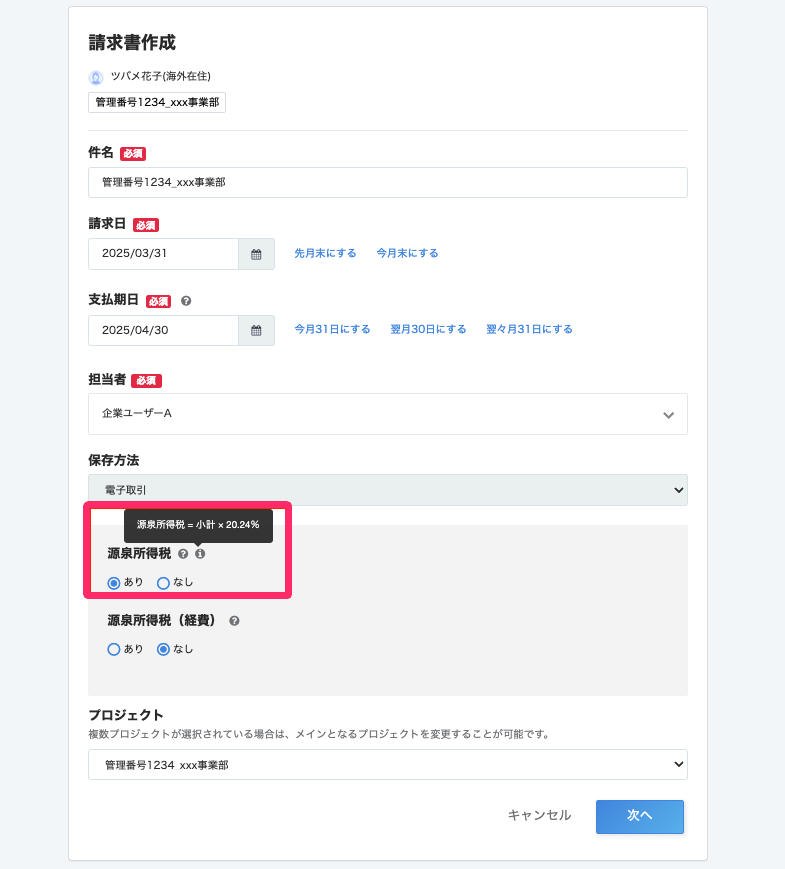This screenshot has width=785, height=869.
Task: Select なし for 源泉所得税
Action: click(x=163, y=583)
